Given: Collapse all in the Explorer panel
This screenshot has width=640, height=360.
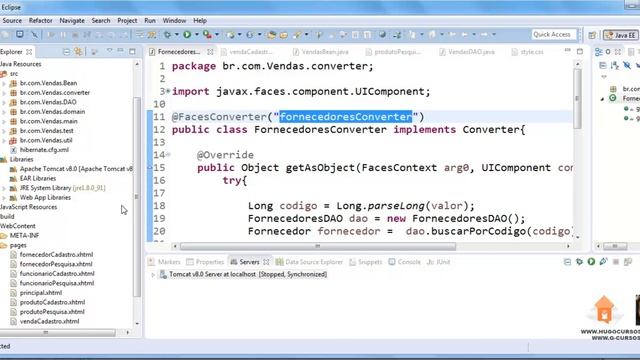Looking at the screenshot, I should pos(66,51).
